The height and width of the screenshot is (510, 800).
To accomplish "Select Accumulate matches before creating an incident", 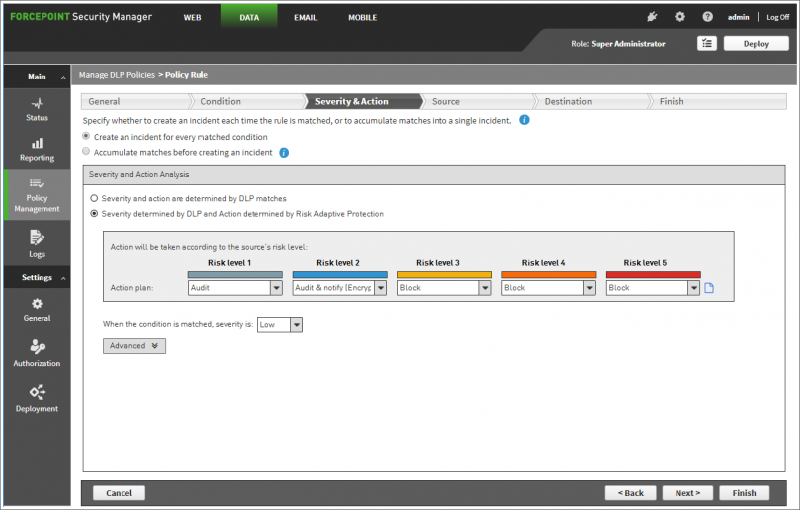I will pos(86,151).
